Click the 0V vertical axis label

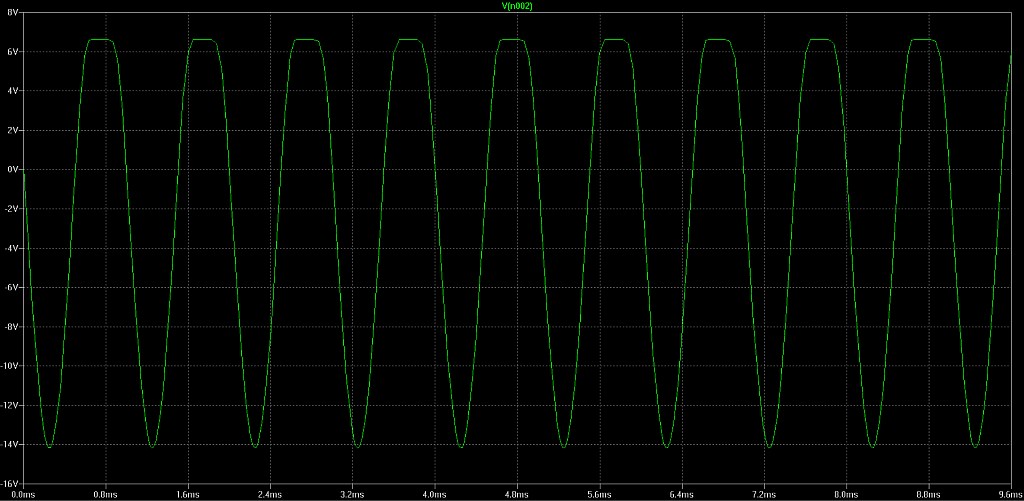(x=13, y=169)
